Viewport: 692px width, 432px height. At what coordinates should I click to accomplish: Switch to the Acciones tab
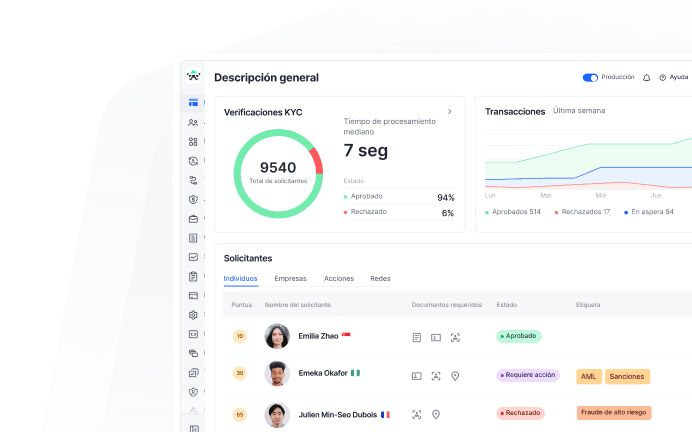pos(338,278)
